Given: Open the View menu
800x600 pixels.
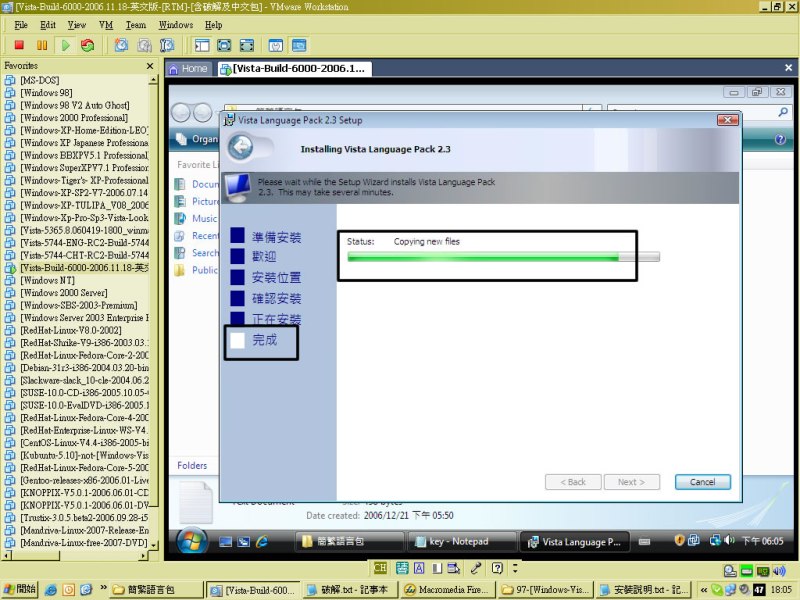Looking at the screenshot, I should point(77,25).
